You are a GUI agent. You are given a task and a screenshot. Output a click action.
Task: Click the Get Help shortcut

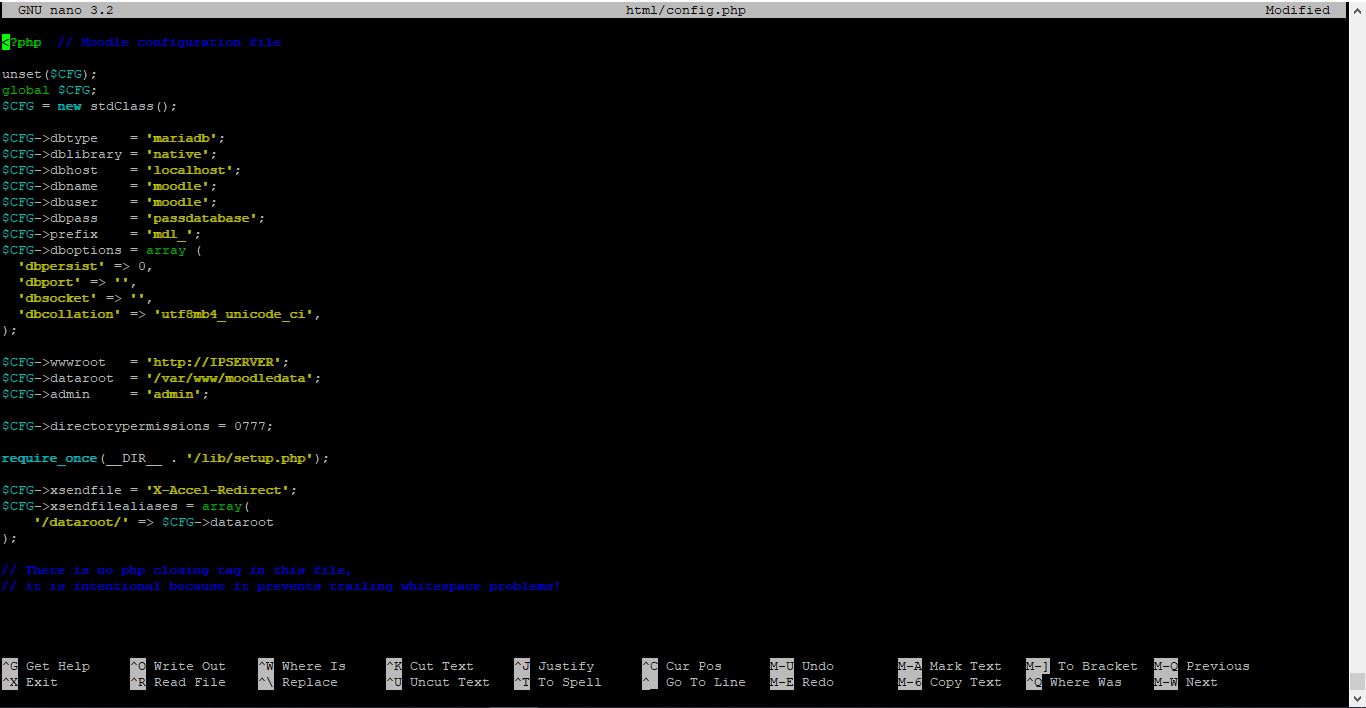[x=57, y=666]
